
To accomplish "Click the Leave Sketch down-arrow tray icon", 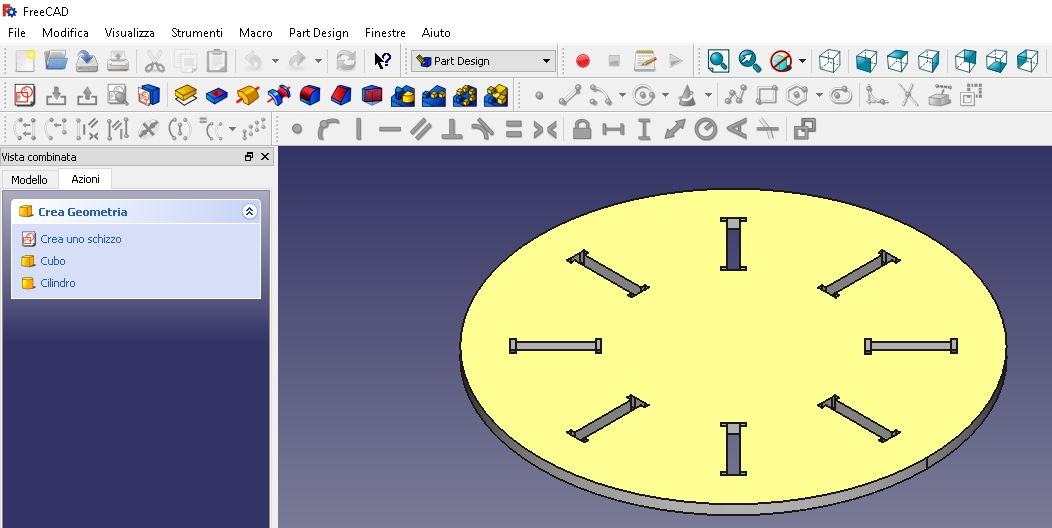I will click(x=56, y=95).
